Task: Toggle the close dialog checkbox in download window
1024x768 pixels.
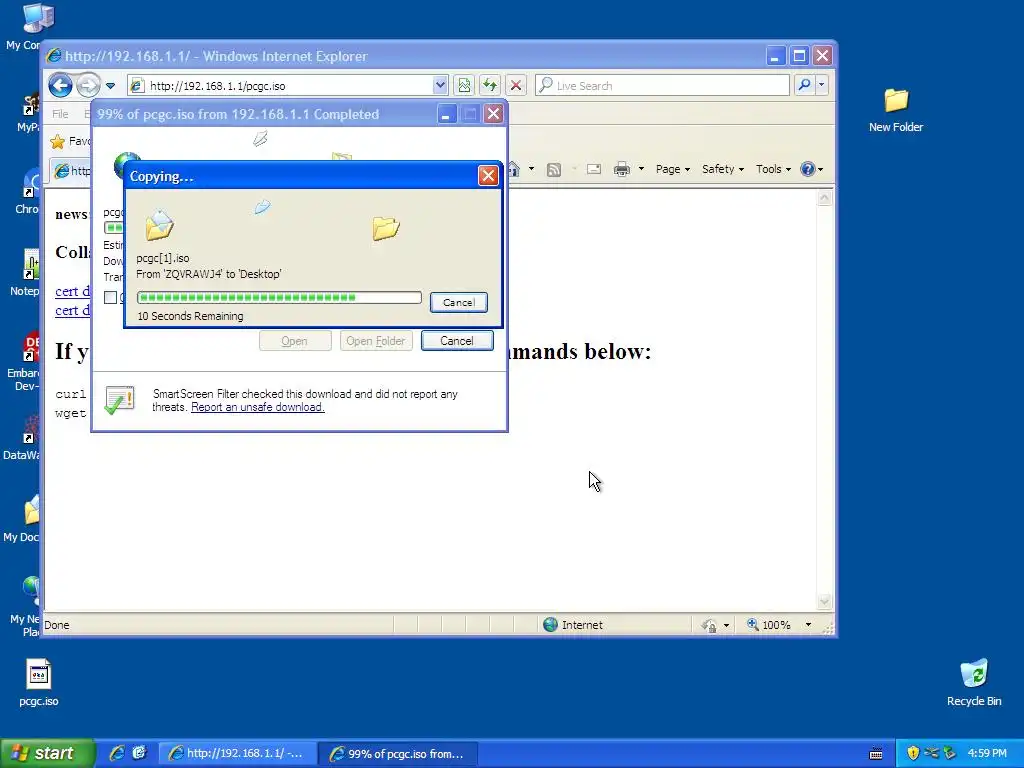Action: 110,298
